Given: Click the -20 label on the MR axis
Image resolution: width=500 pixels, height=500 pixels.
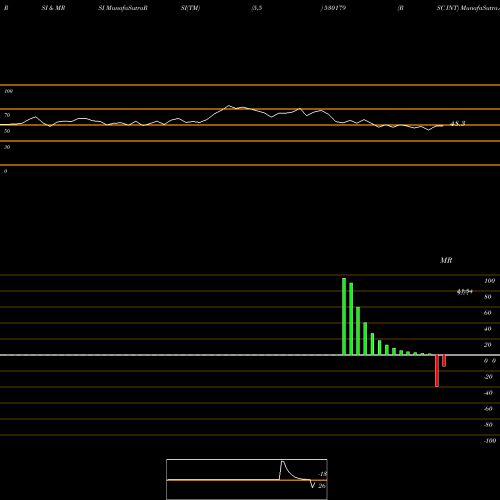Looking at the screenshot, I should pyautogui.click(x=488, y=377).
